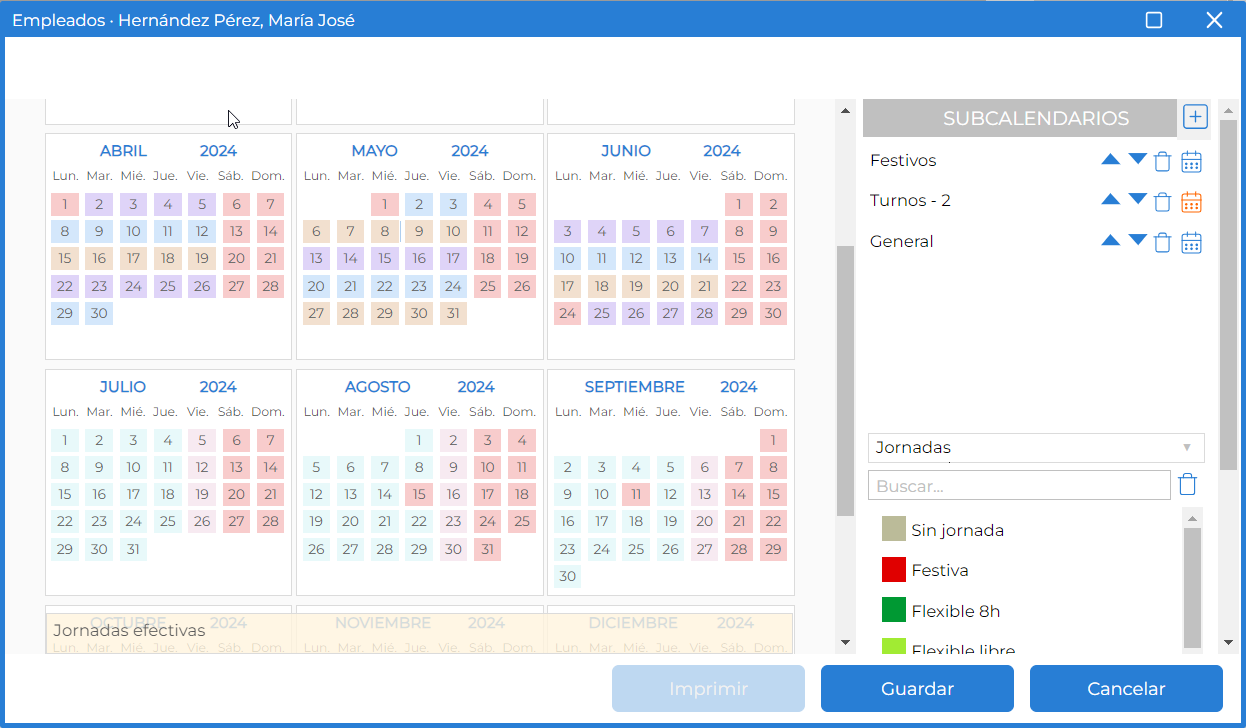This screenshot has height=728, width=1246.
Task: Click the AGOSTO month title
Action: click(378, 387)
